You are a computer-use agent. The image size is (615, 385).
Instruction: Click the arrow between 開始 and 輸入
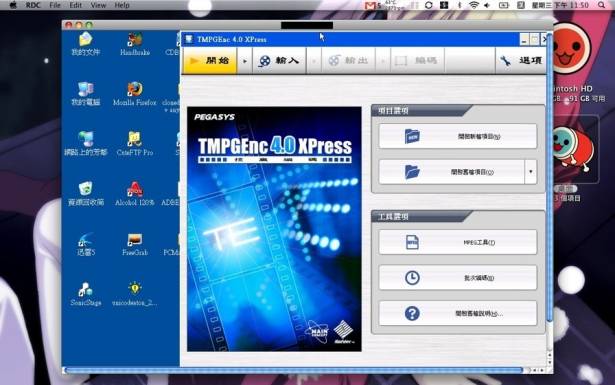pos(245,61)
